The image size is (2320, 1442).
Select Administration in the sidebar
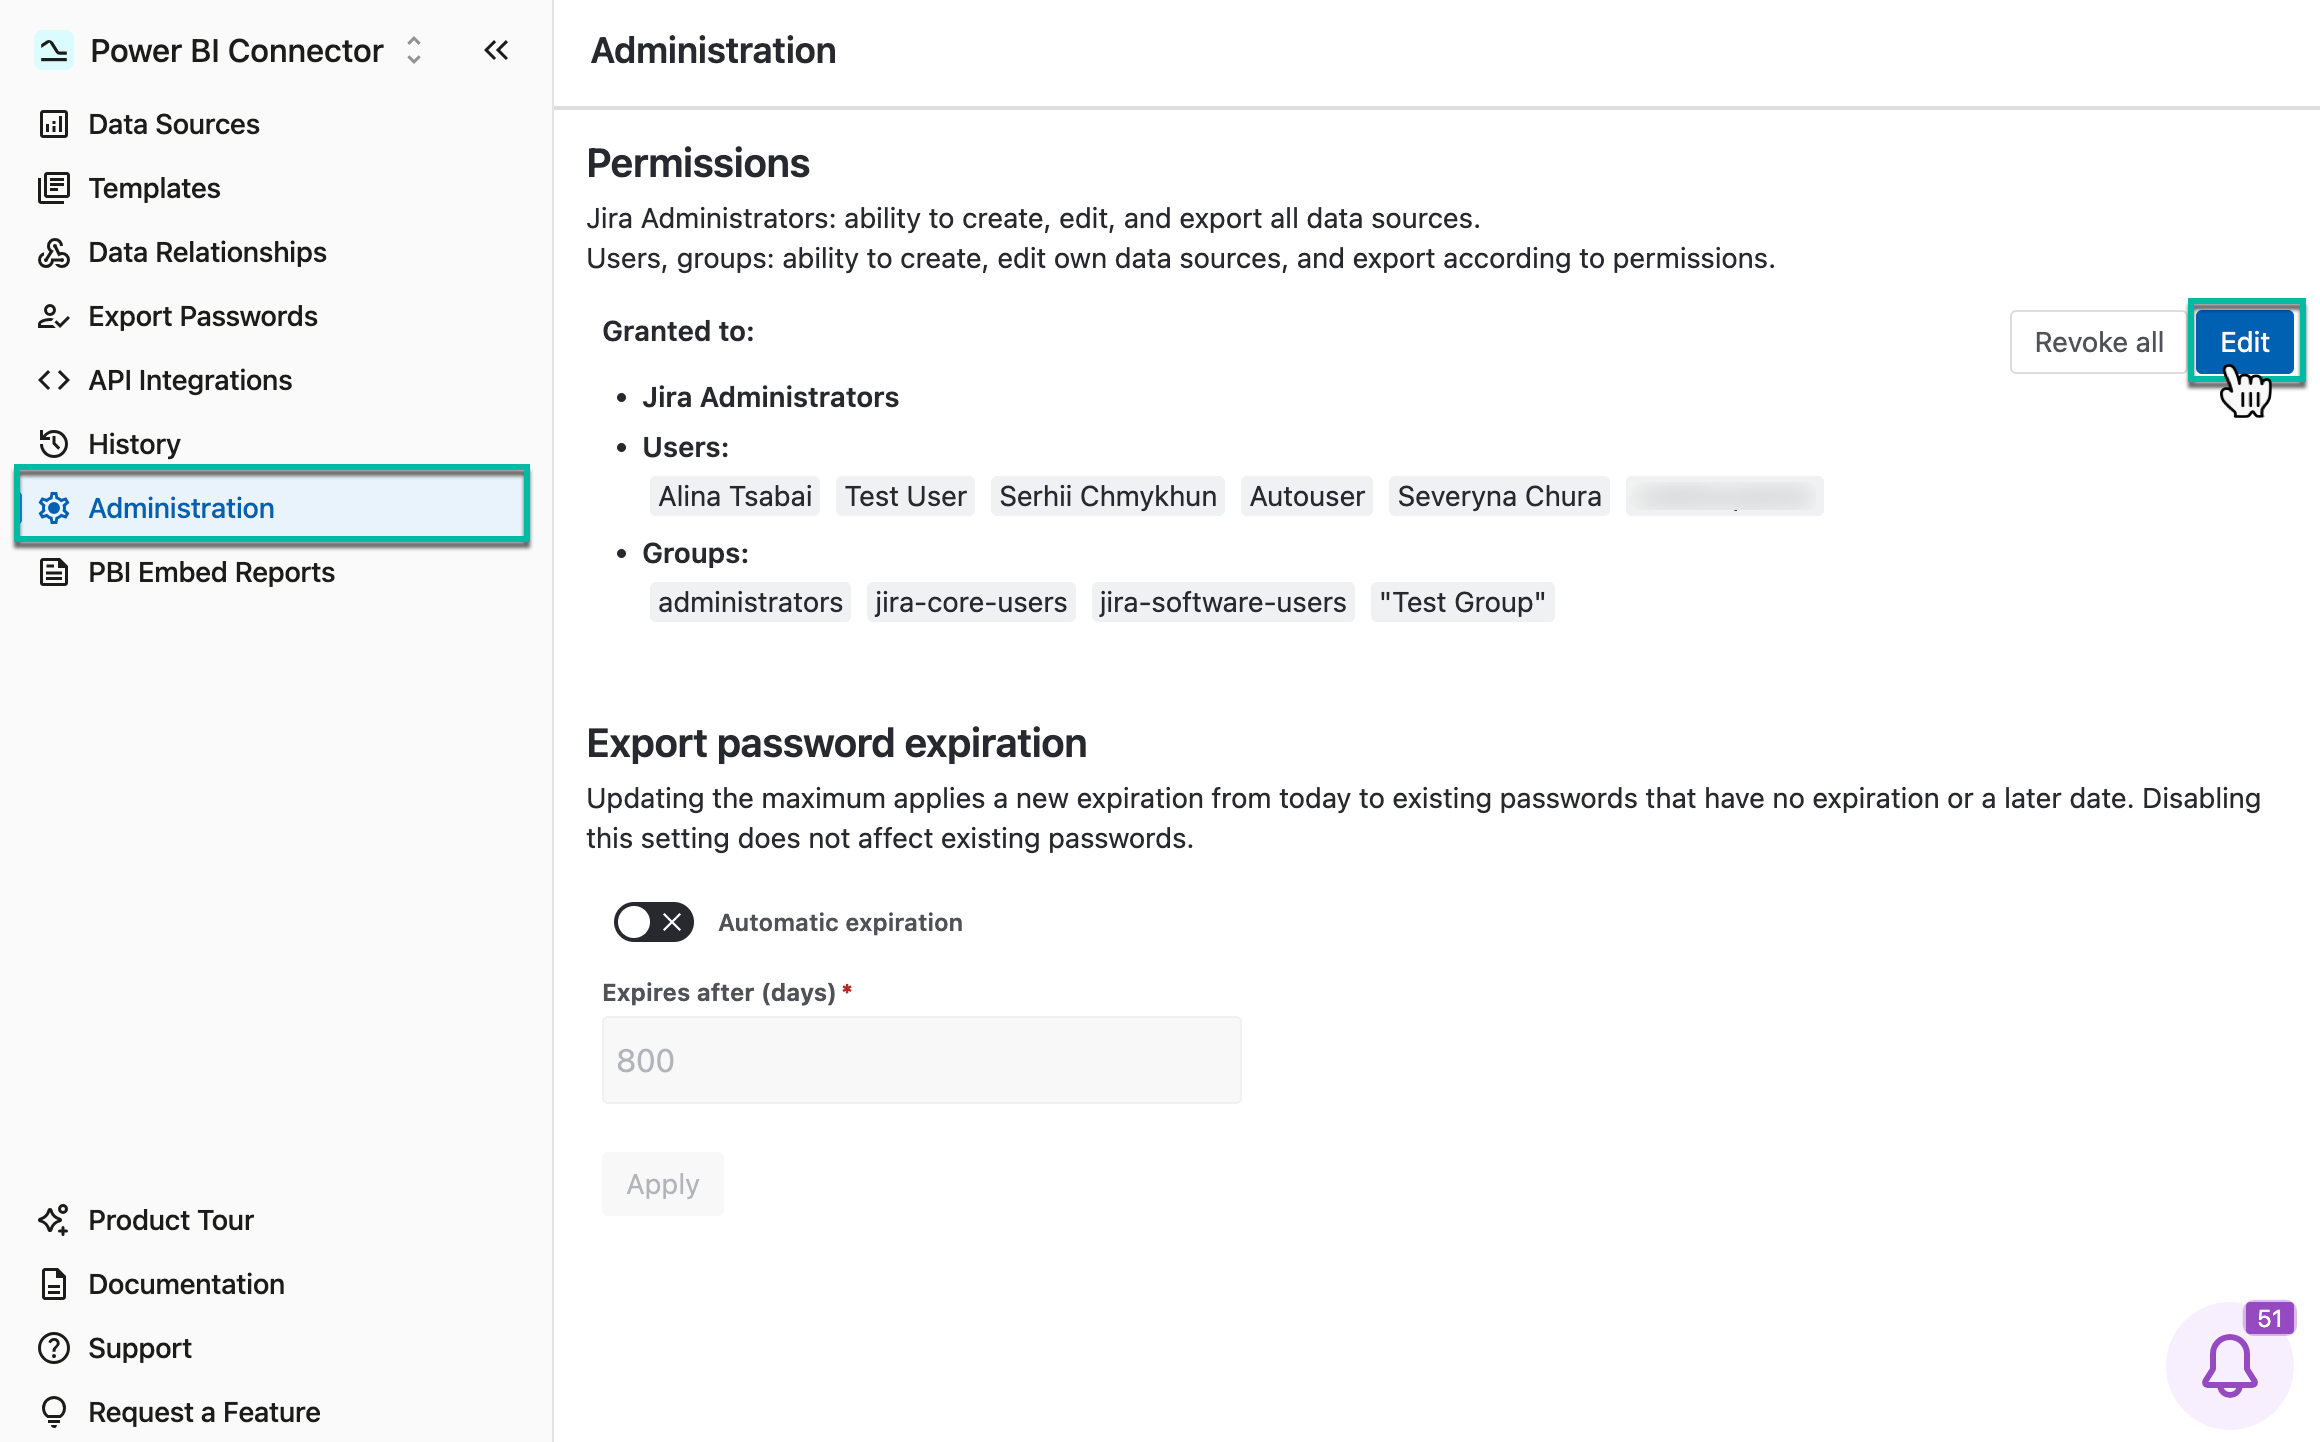point(272,508)
